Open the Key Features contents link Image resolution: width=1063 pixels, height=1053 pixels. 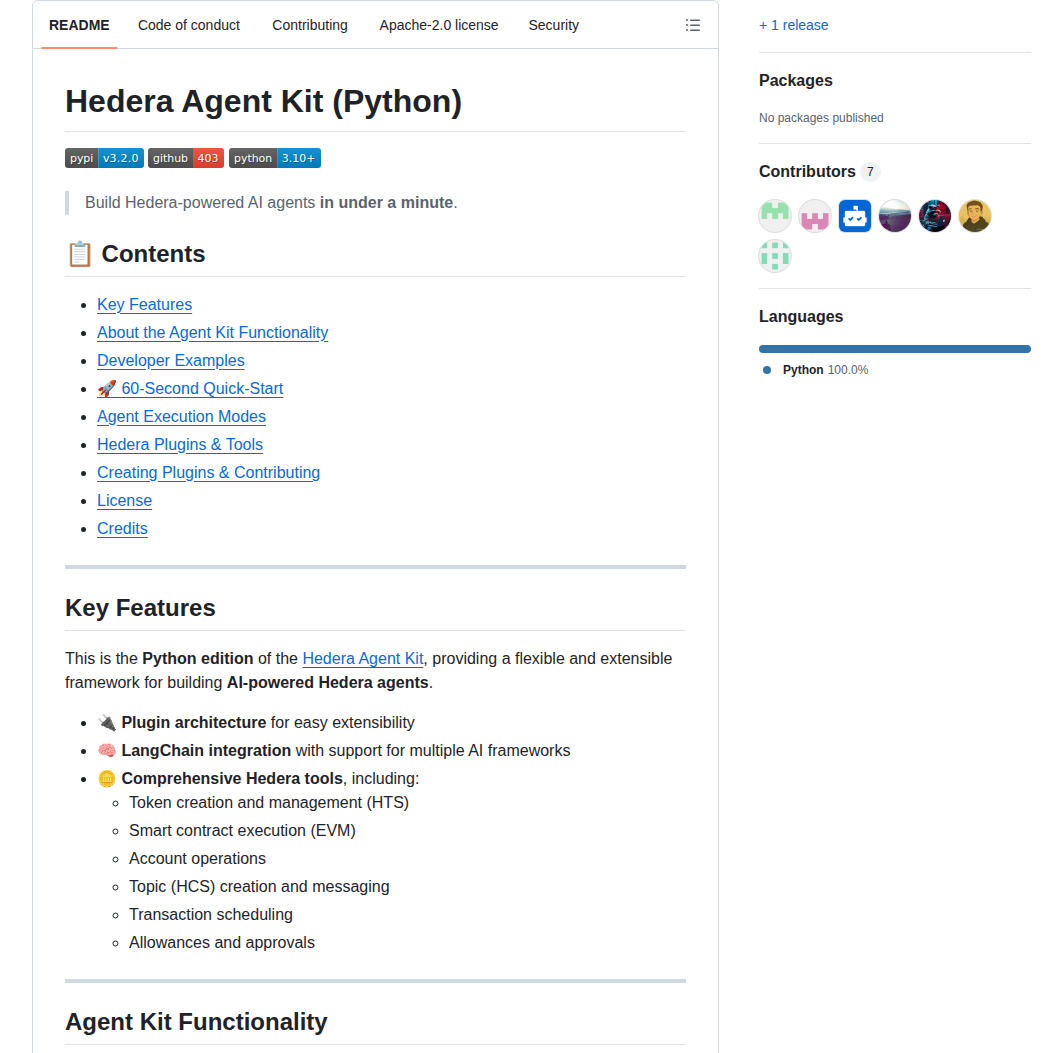[144, 304]
